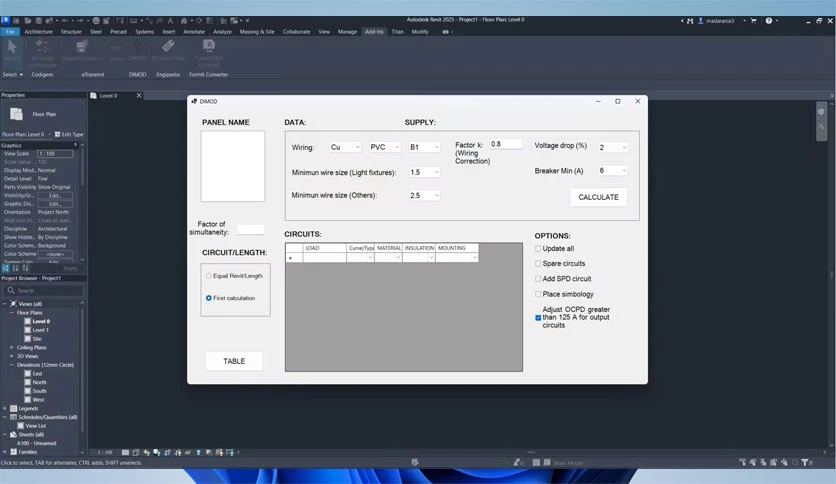Open the Architecture ribbon tab
The image size is (836, 484).
pyautogui.click(x=38, y=32)
